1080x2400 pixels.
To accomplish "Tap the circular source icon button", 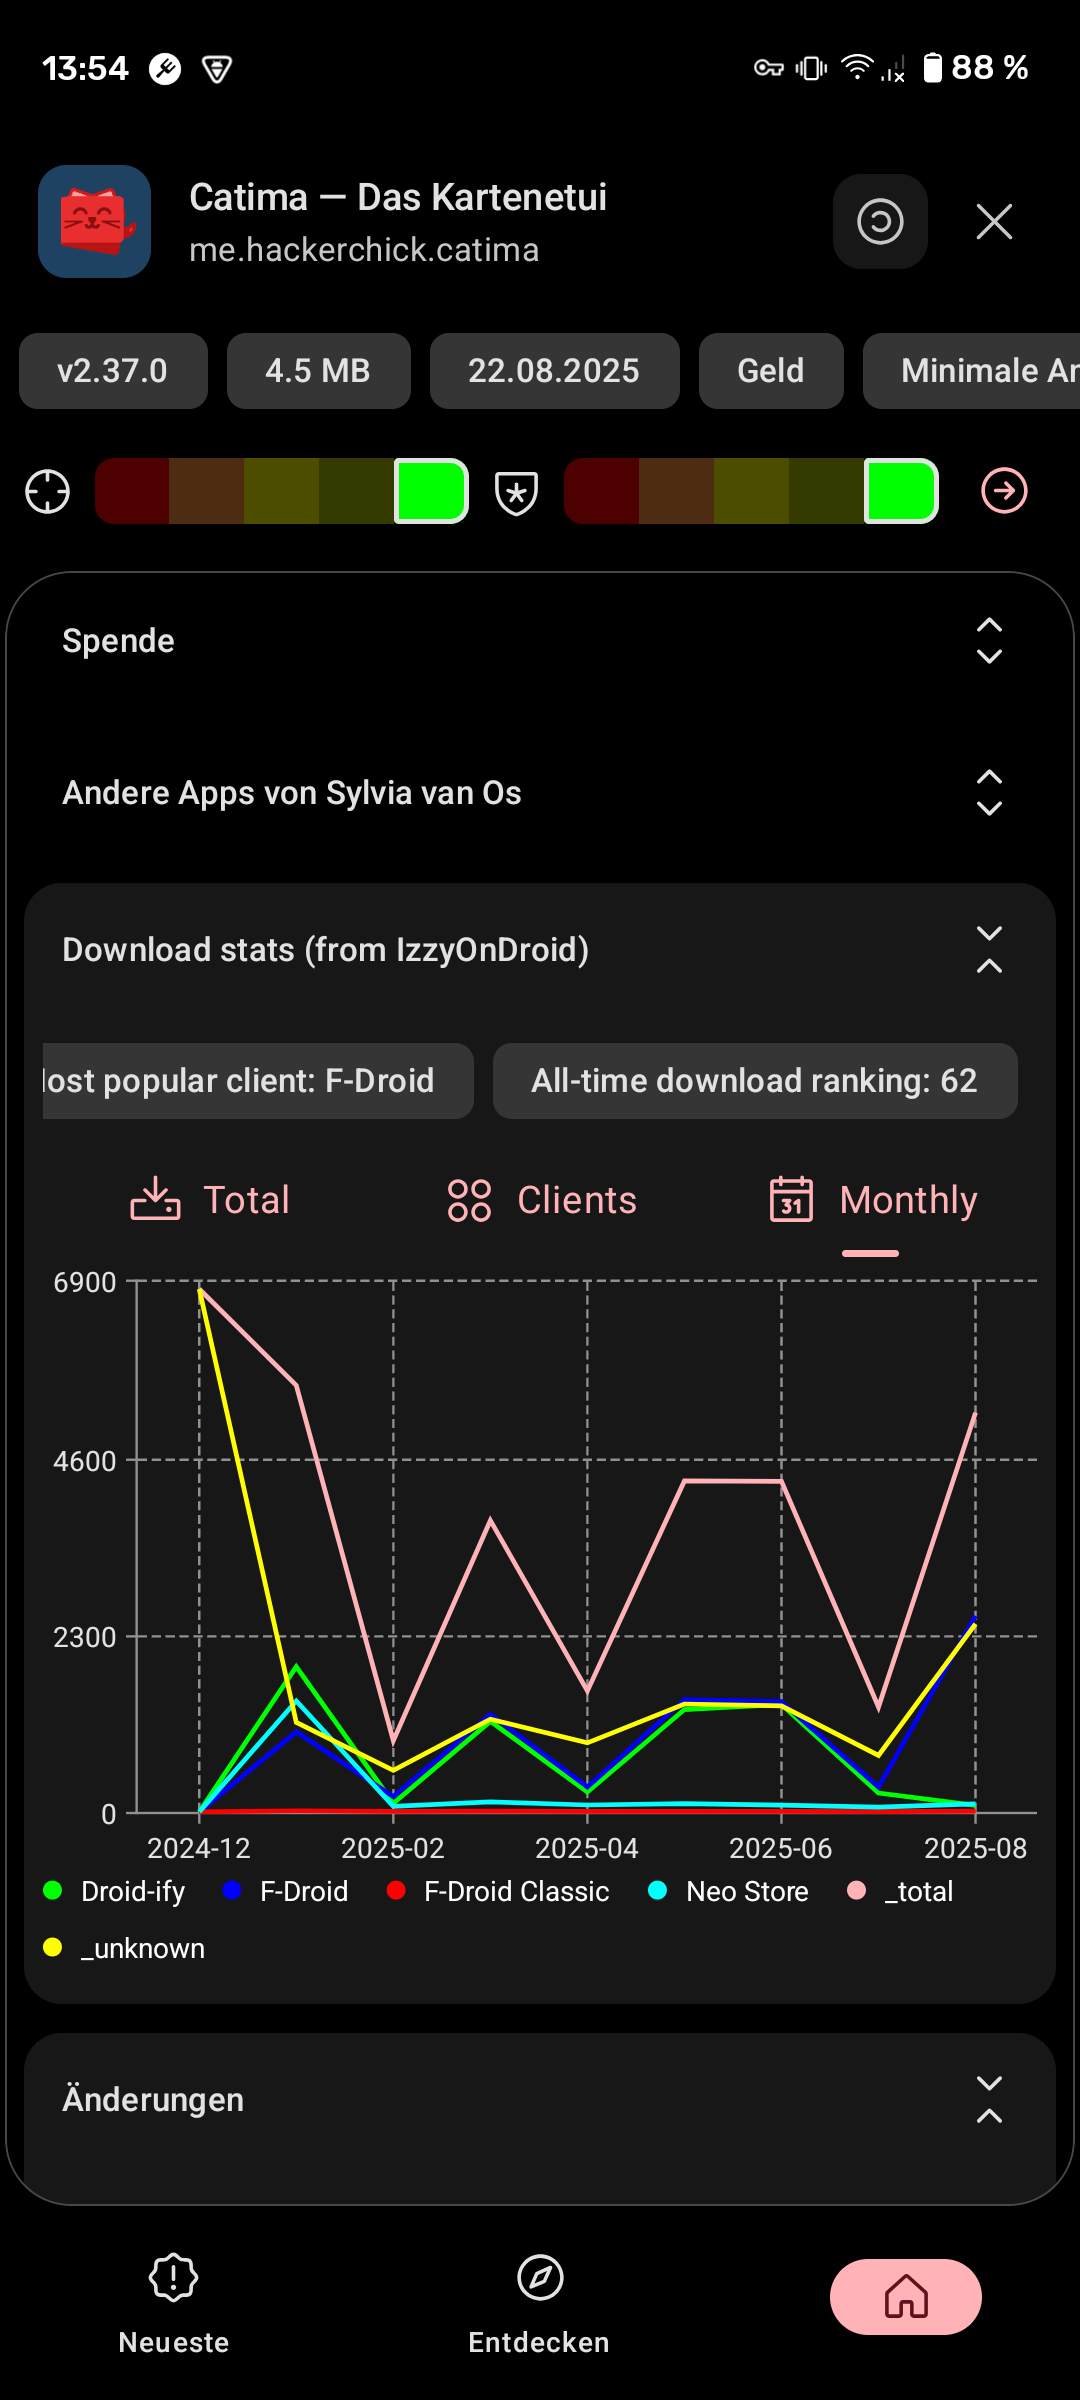I will [x=880, y=221].
